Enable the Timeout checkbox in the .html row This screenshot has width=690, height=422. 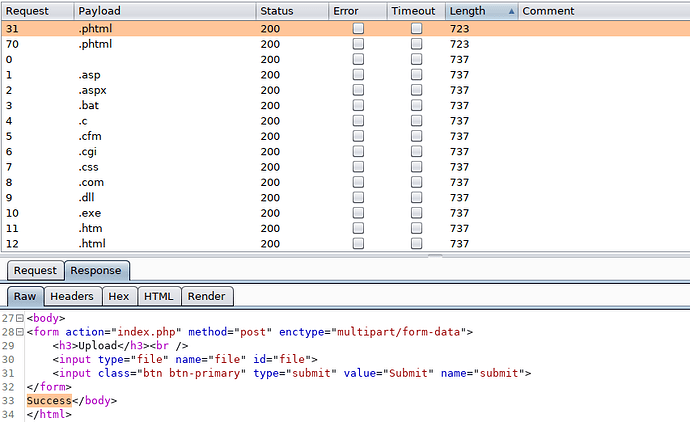[416, 243]
